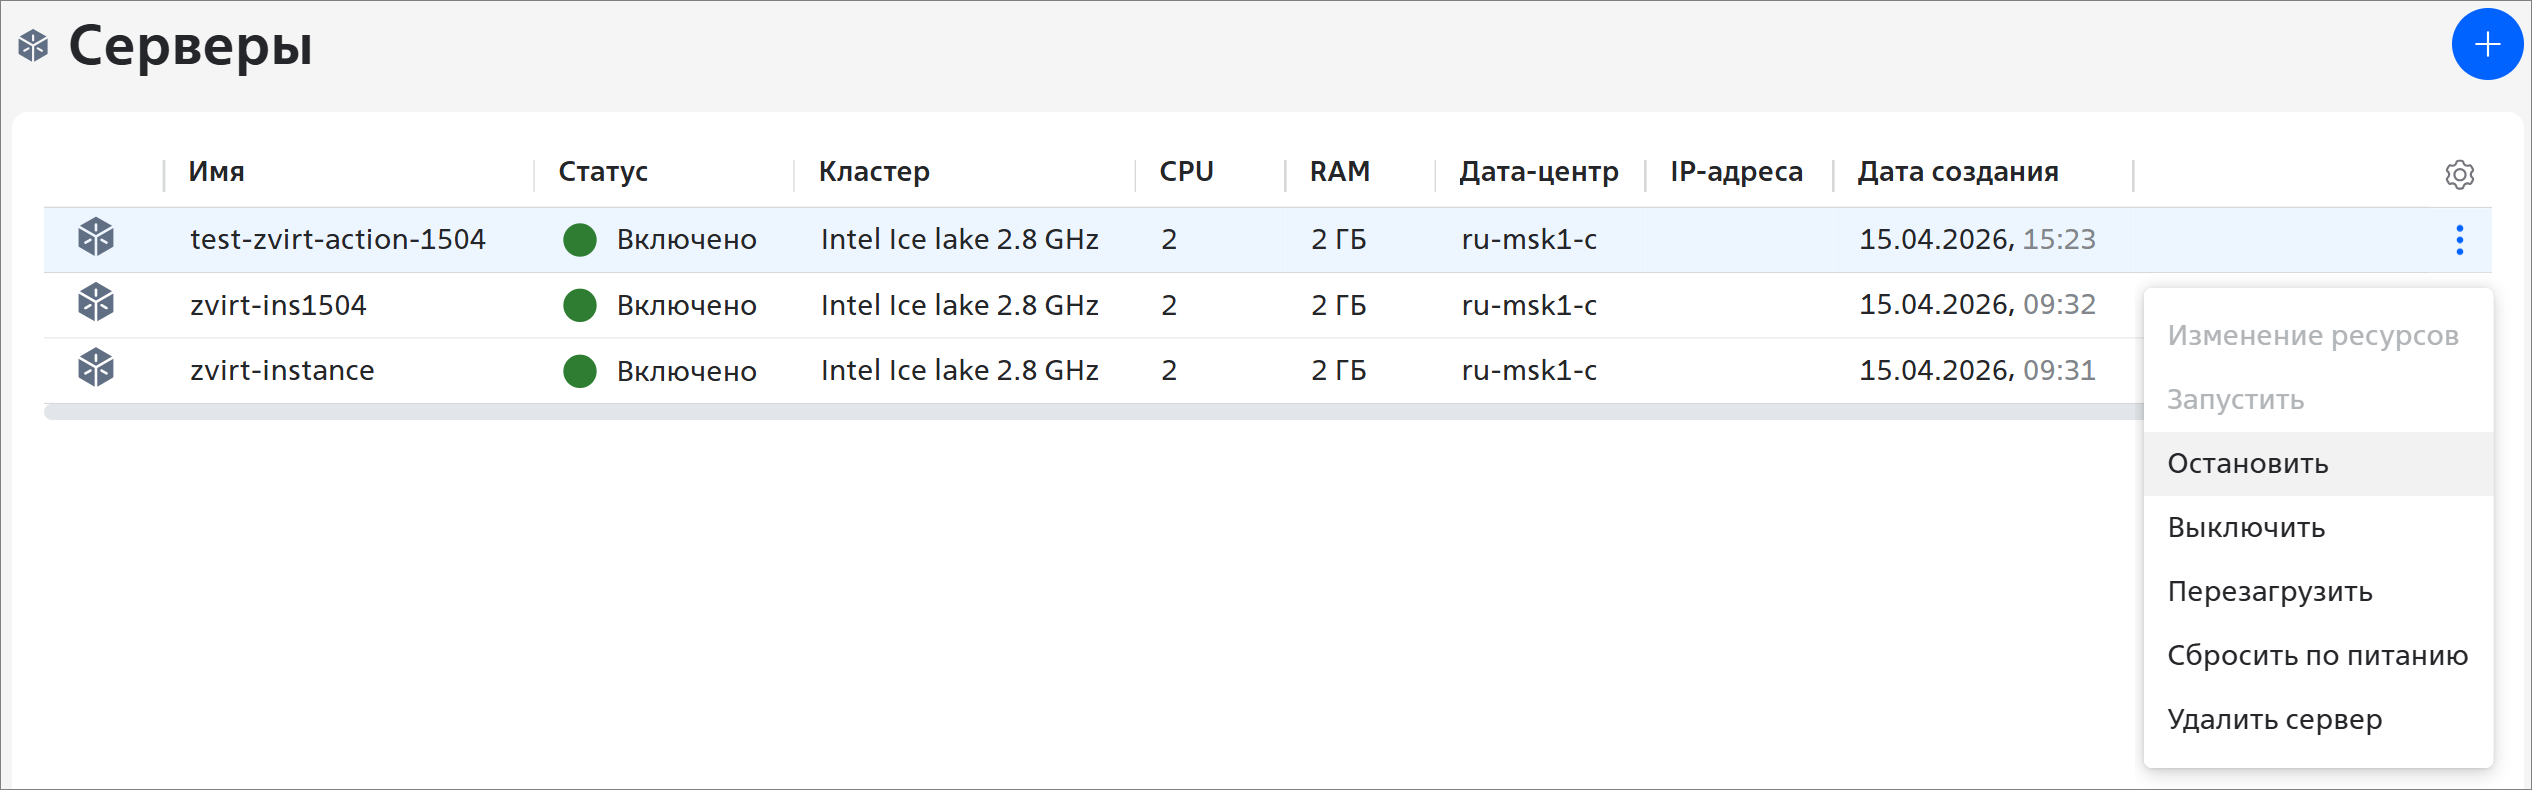Click the Серверы page header icon
Viewport: 2532px width, 790px height.
coord(34,46)
